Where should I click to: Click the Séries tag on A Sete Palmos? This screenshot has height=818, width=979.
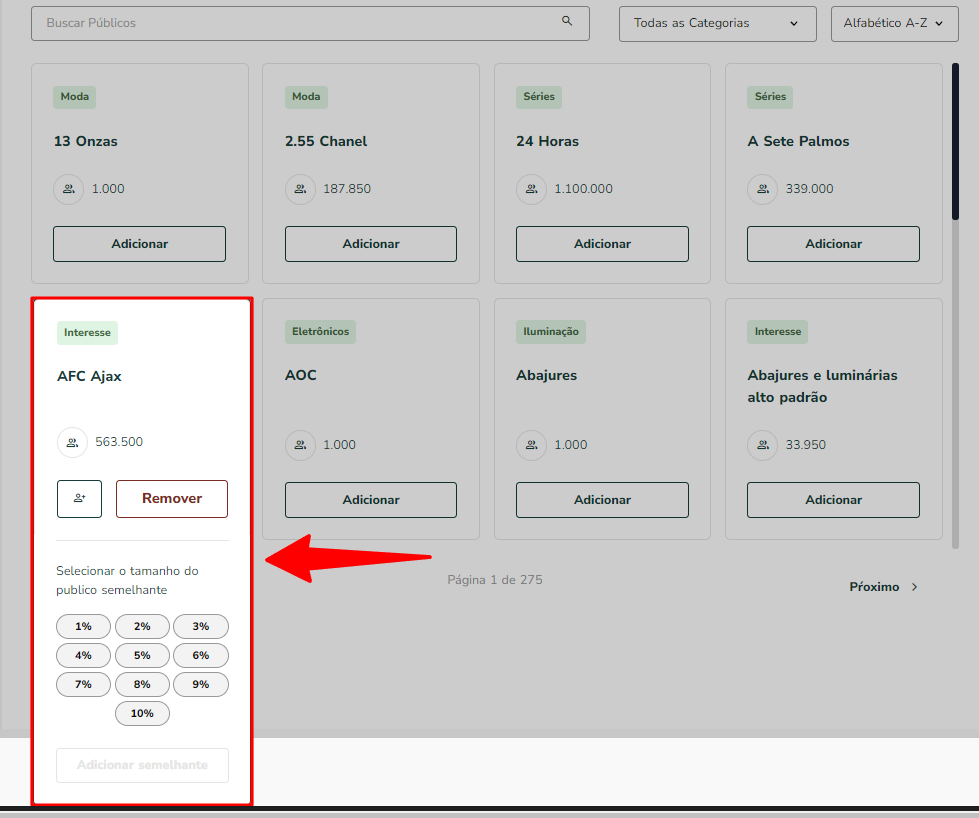coord(770,97)
